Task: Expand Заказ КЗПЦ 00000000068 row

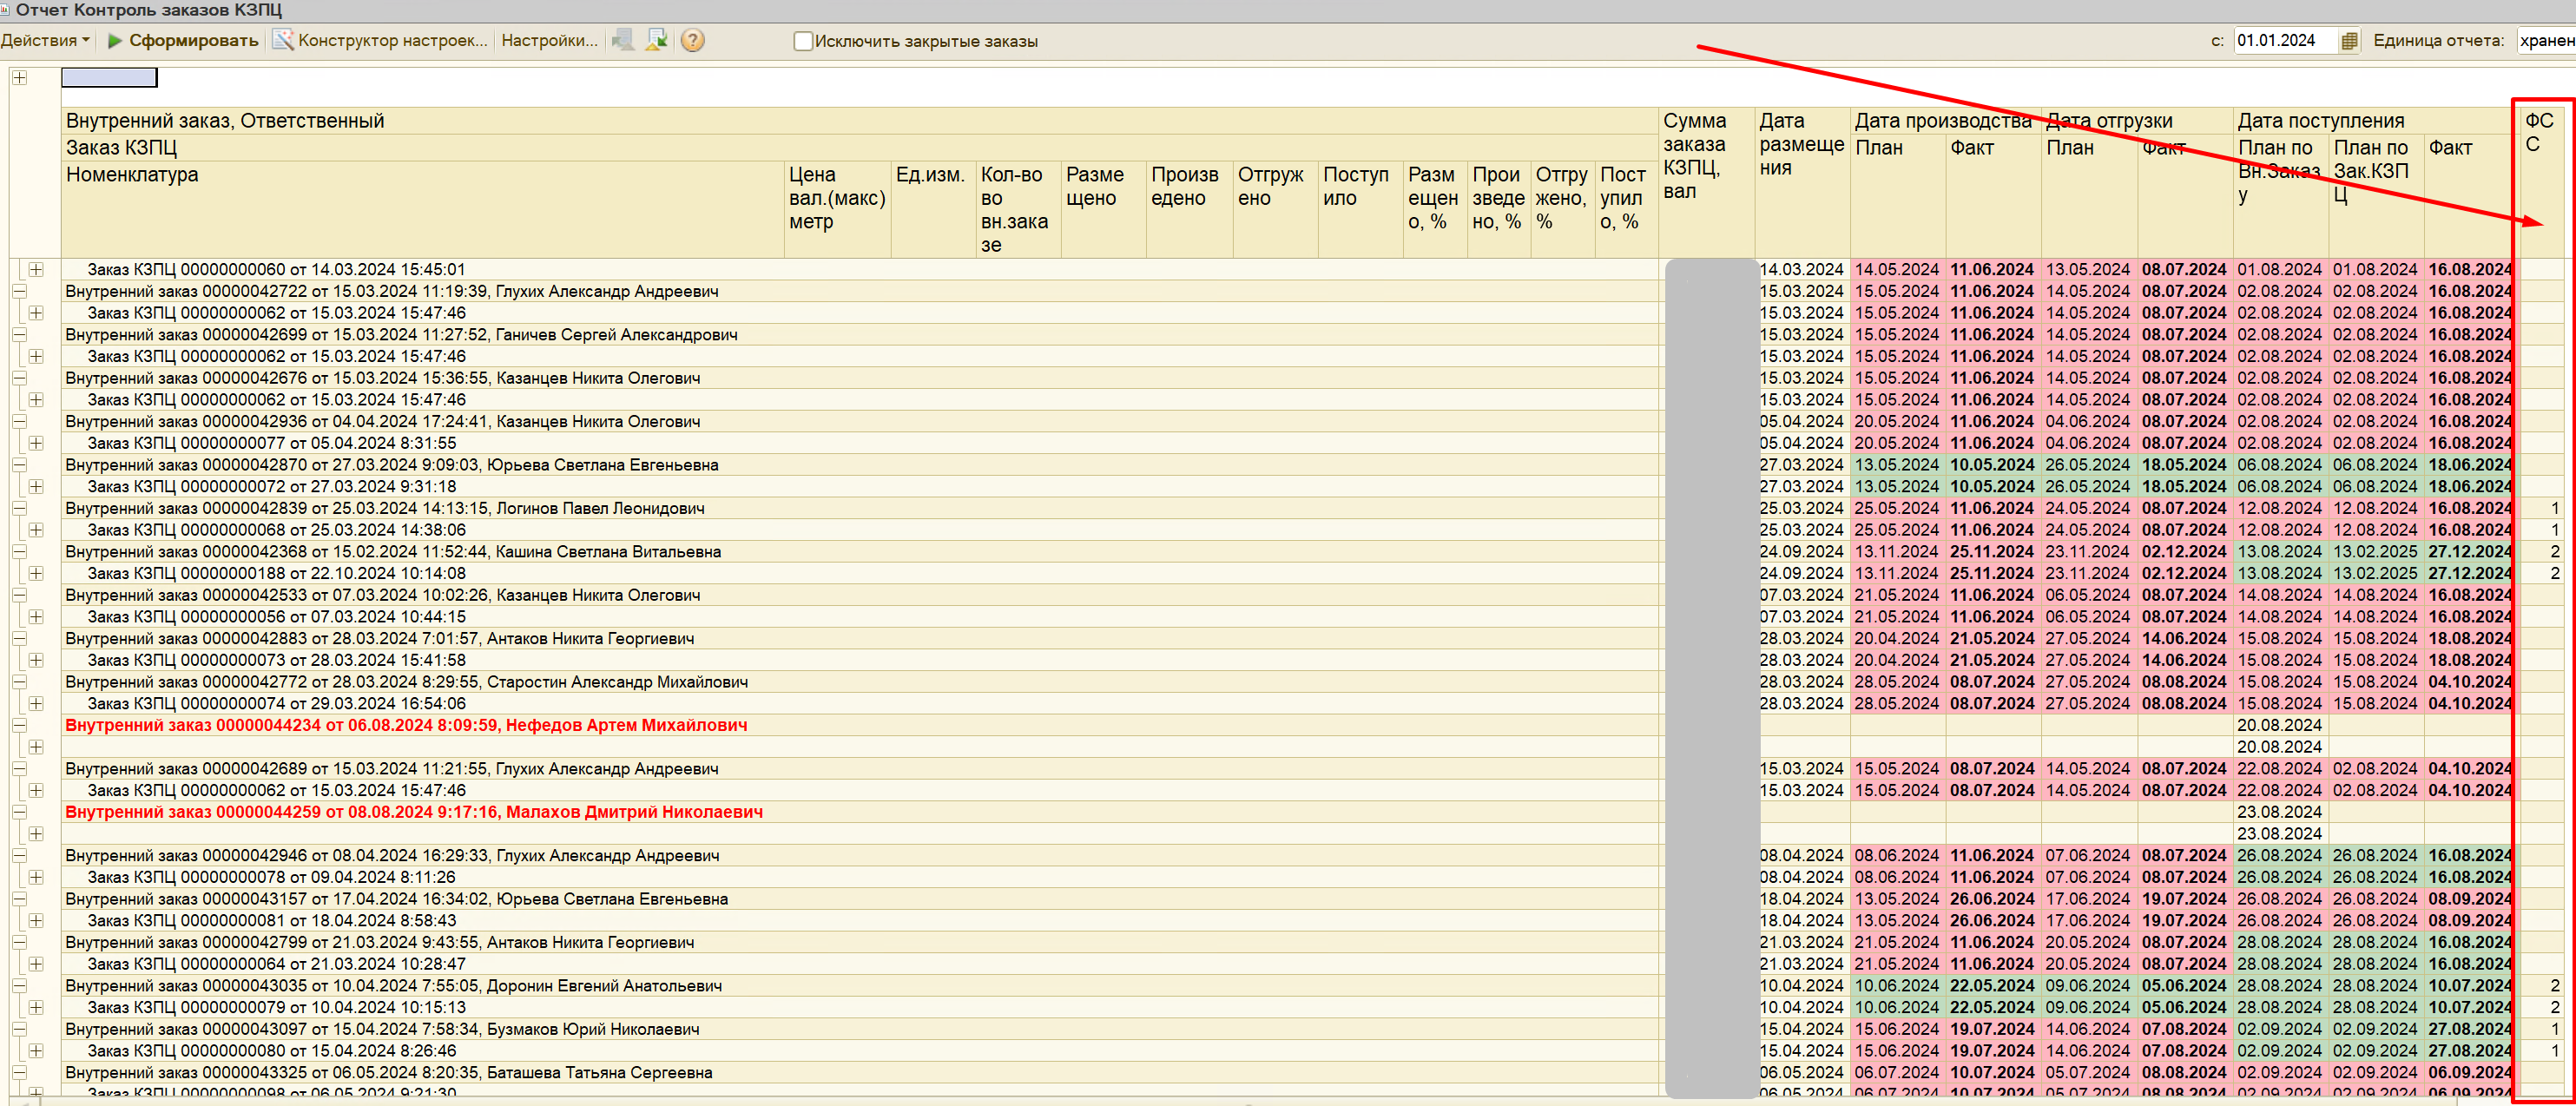Action: (36, 530)
